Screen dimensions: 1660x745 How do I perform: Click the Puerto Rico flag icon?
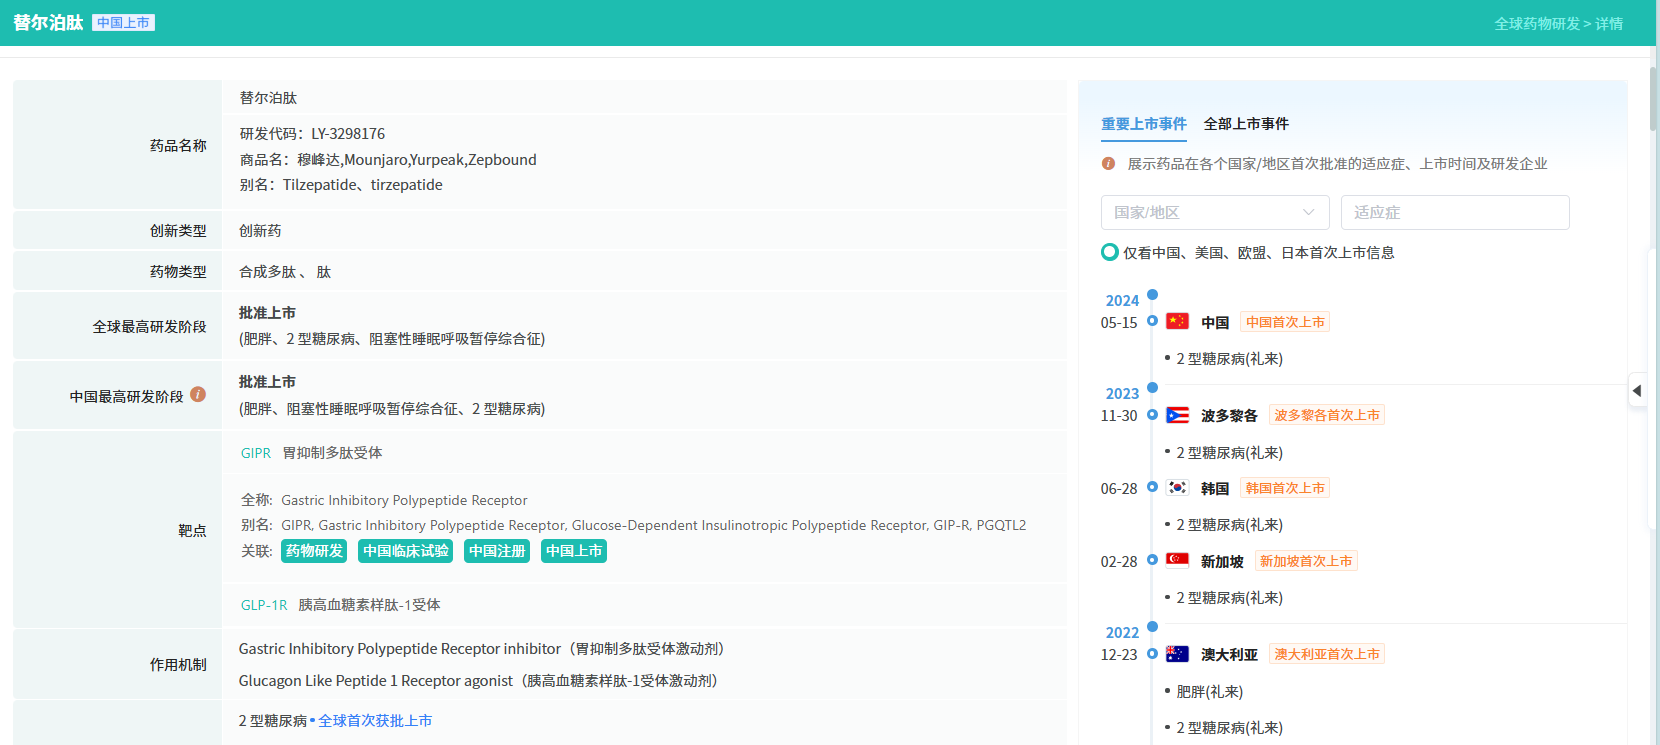[1177, 415]
